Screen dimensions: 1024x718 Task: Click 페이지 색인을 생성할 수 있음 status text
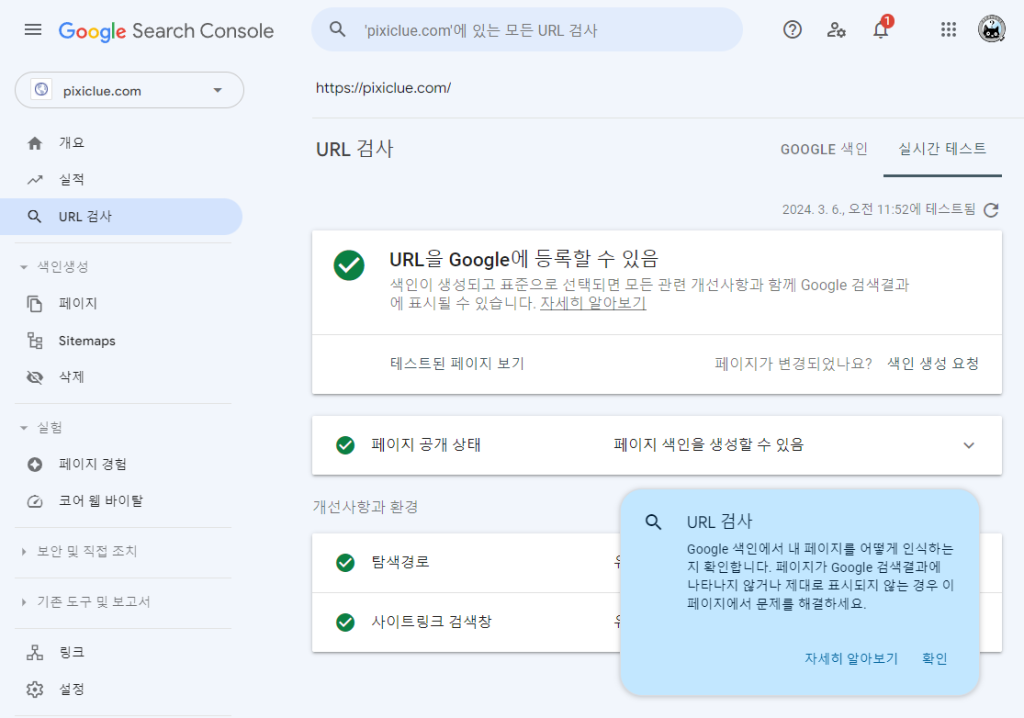pyautogui.click(x=709, y=445)
